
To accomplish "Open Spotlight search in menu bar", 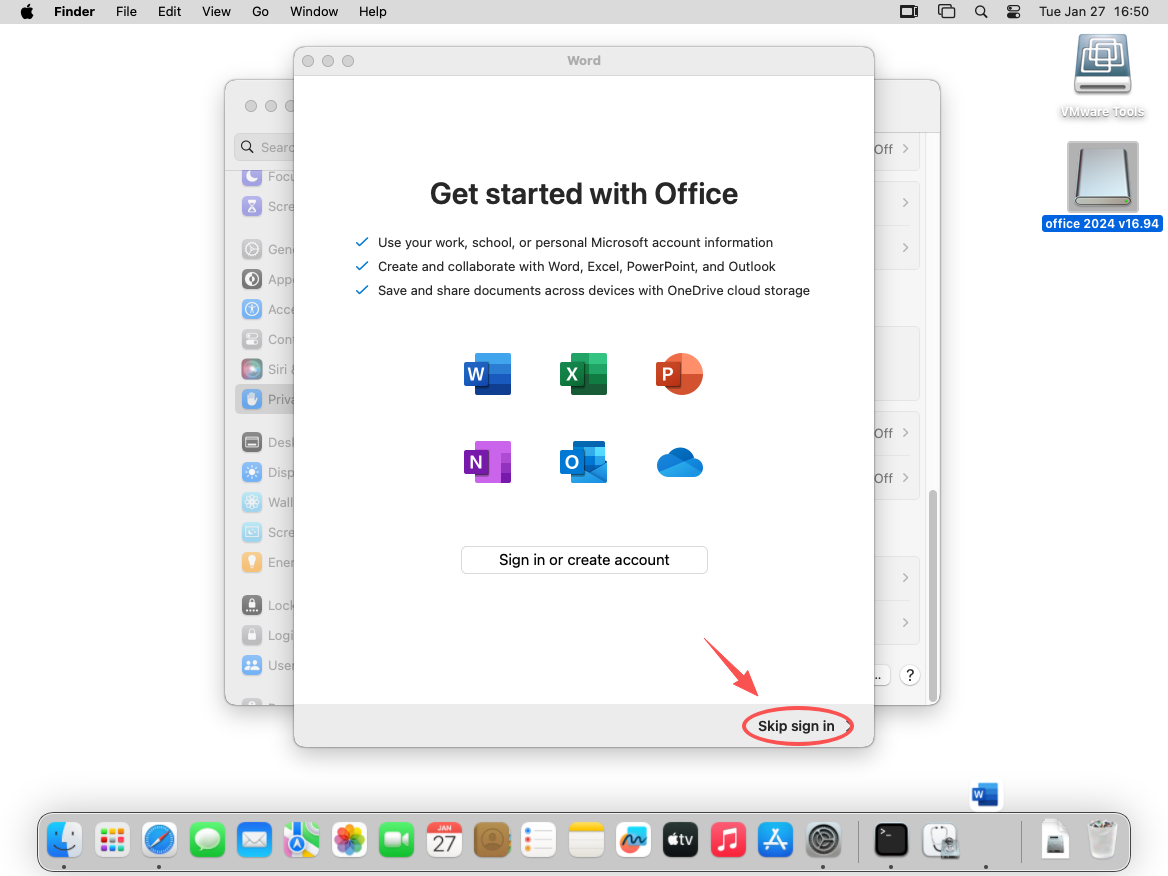I will [981, 12].
